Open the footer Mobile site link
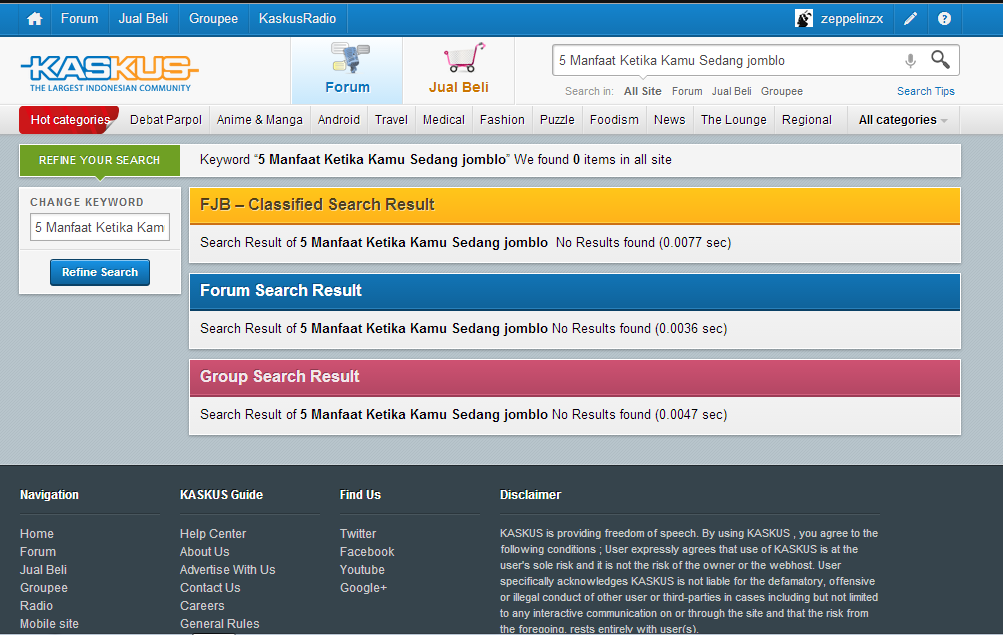Viewport: 1003px width, 635px height. point(49,623)
